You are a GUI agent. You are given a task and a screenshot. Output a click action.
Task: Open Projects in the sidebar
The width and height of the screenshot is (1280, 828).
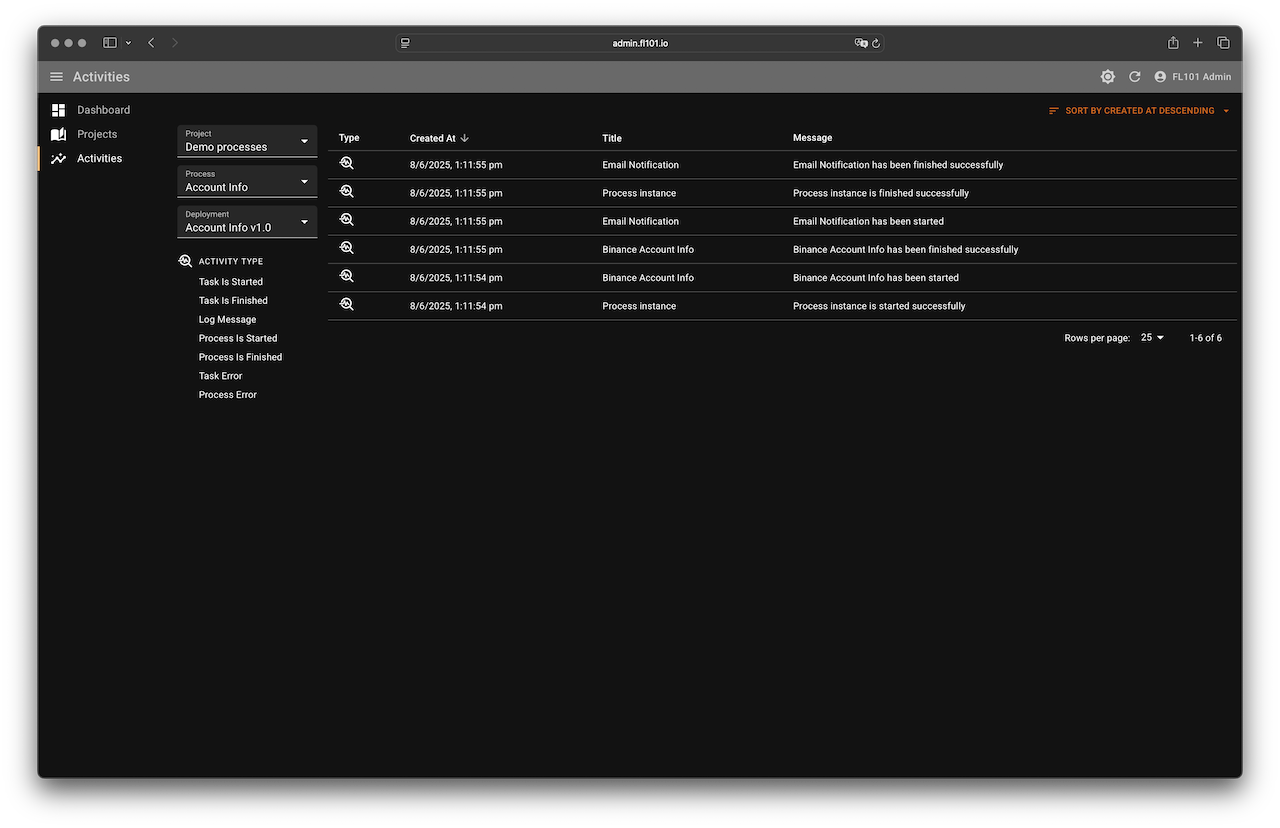(x=97, y=134)
